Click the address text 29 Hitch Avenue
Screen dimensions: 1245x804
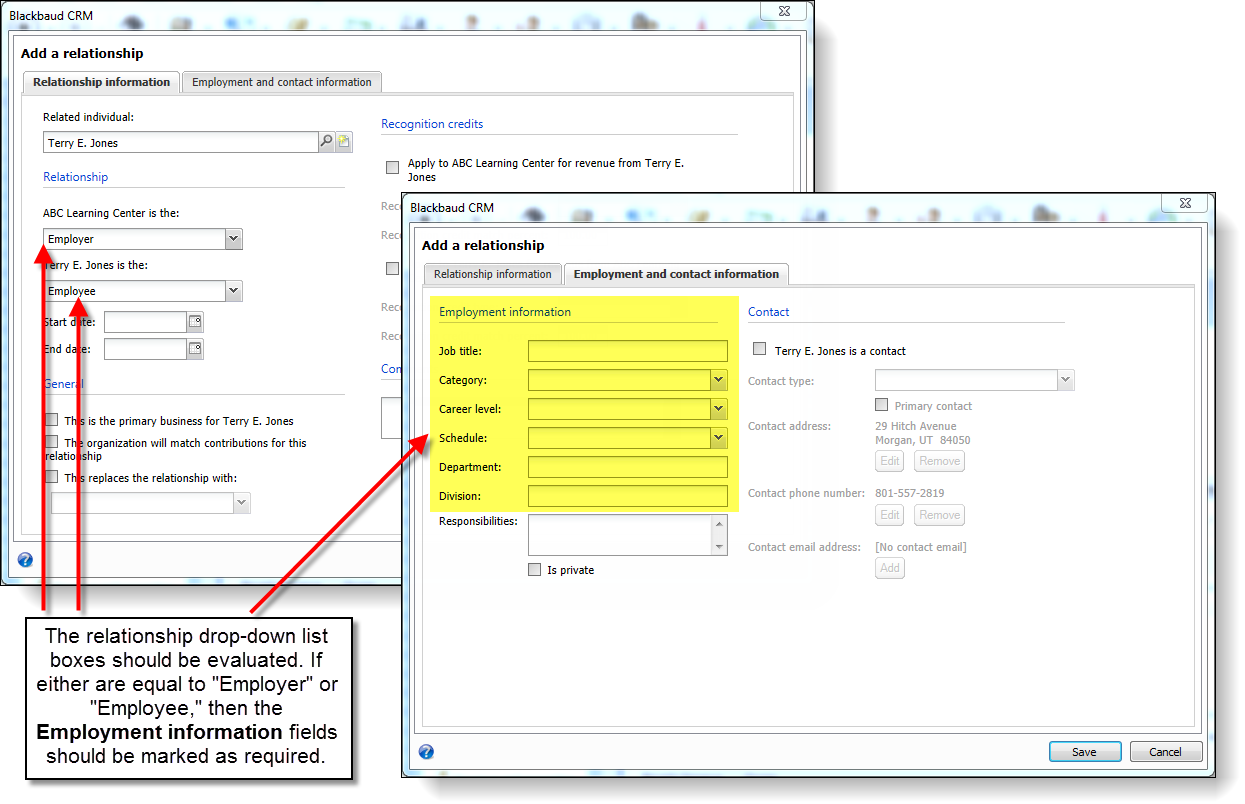916,426
